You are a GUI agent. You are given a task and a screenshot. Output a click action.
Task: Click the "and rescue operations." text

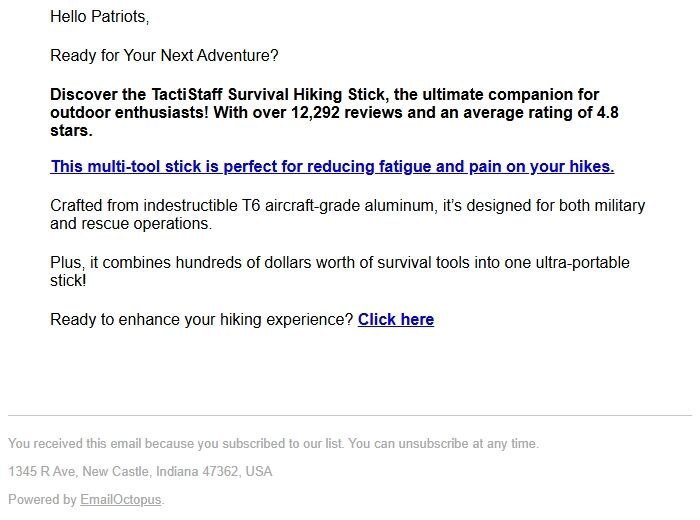pos(131,224)
